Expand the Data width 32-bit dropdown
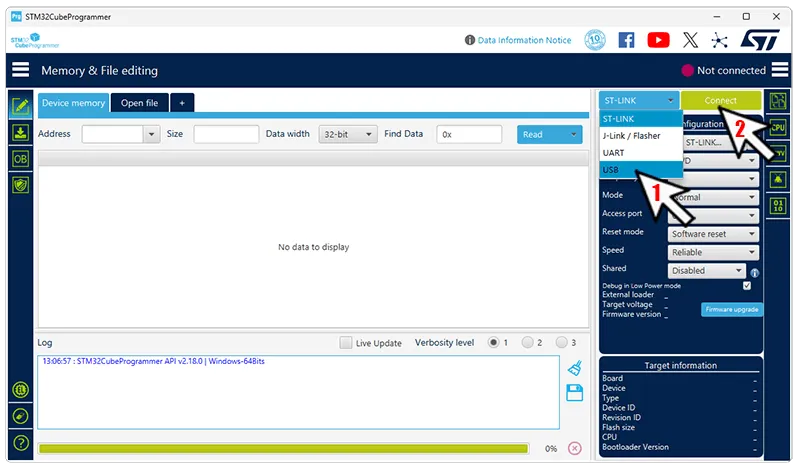This screenshot has height=466, width=800. [x=347, y=134]
